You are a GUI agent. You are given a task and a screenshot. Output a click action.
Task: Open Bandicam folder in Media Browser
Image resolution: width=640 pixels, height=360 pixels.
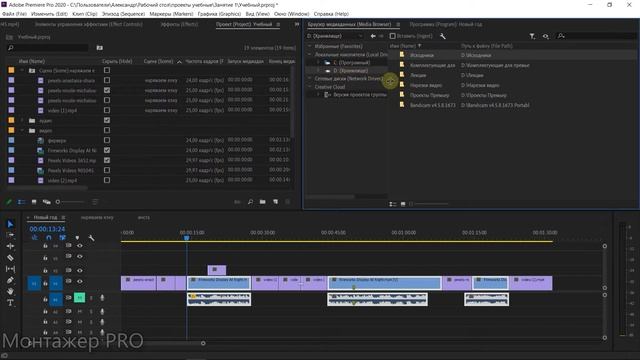433,105
